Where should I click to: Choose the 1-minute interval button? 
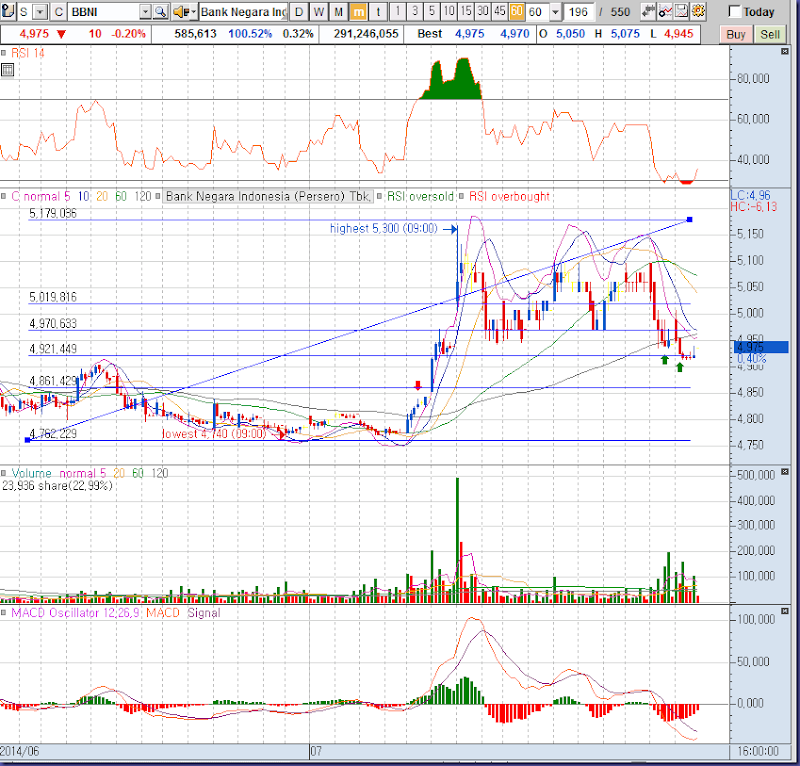397,11
